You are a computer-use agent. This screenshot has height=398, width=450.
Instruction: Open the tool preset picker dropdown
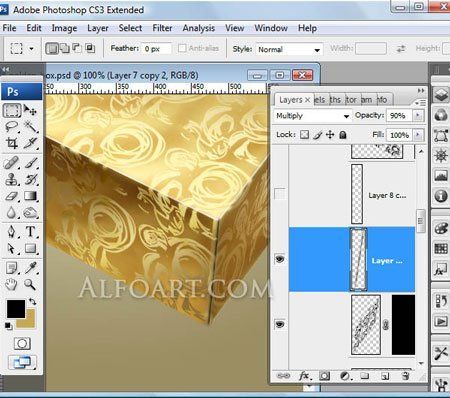click(x=32, y=49)
